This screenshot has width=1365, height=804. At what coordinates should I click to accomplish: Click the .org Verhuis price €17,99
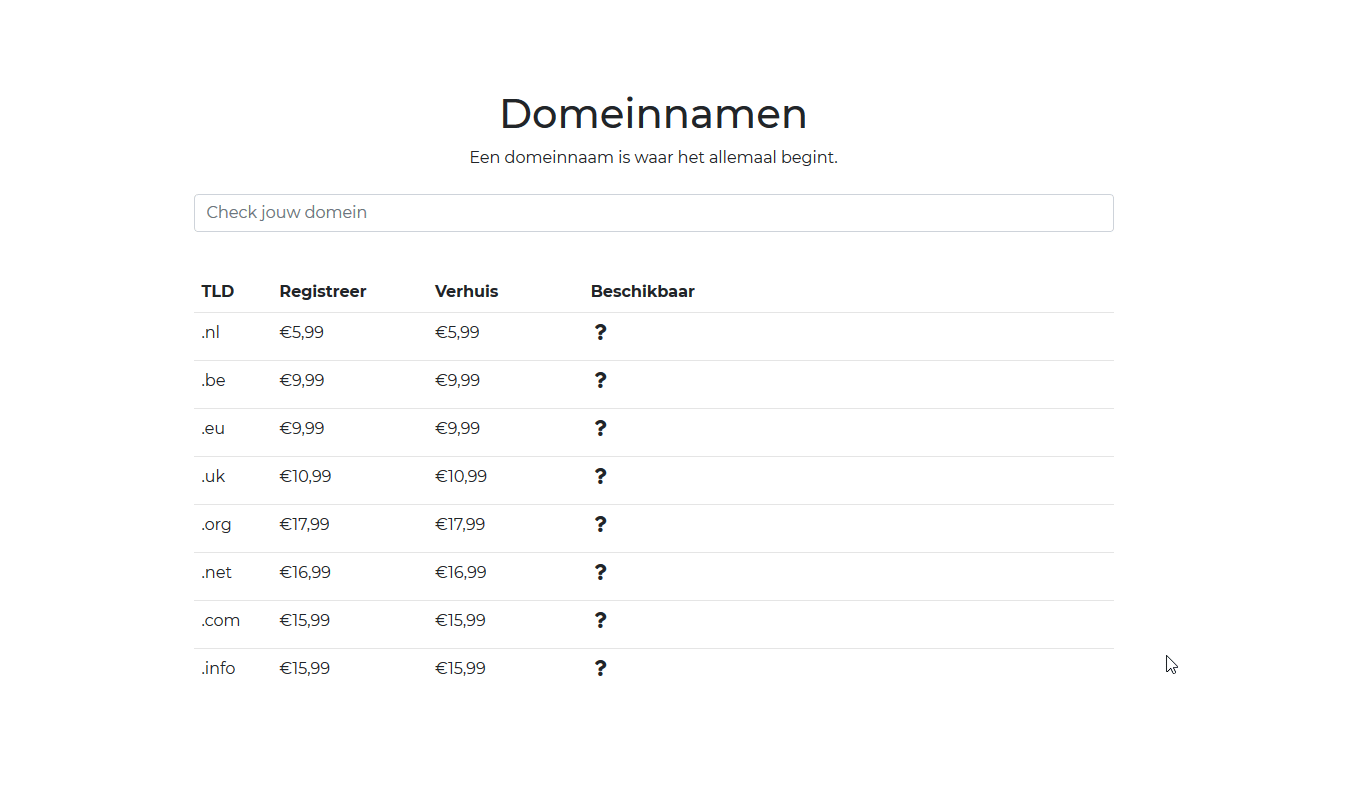[x=460, y=524]
